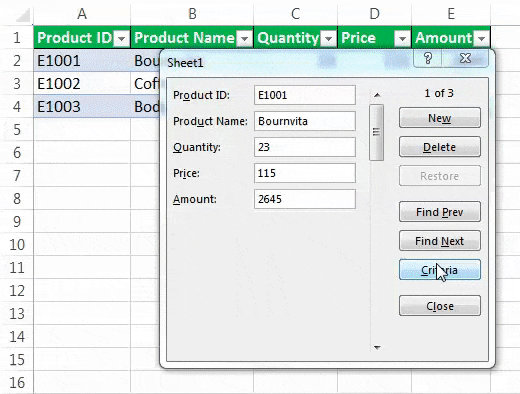The height and width of the screenshot is (394, 520).
Task: Delete the current record
Action: point(440,147)
